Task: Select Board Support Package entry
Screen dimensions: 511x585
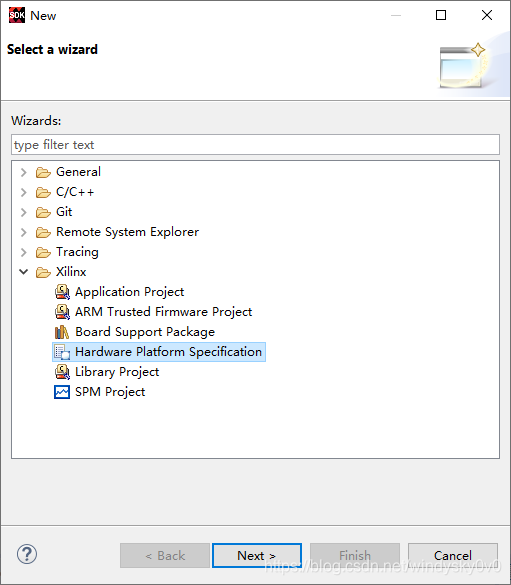Action: tap(145, 332)
